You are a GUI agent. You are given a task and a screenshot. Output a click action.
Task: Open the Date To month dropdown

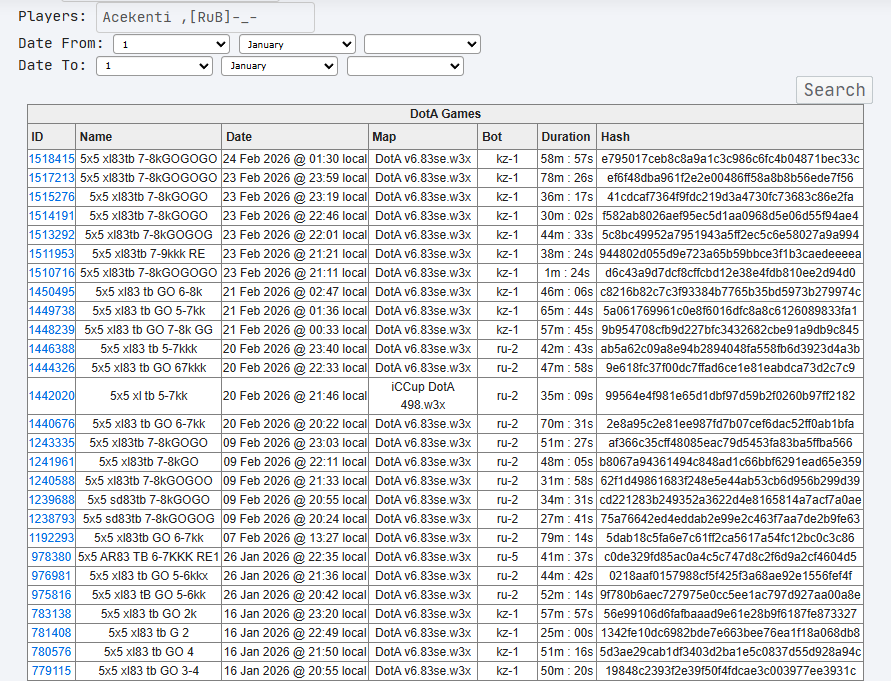pyautogui.click(x=280, y=66)
